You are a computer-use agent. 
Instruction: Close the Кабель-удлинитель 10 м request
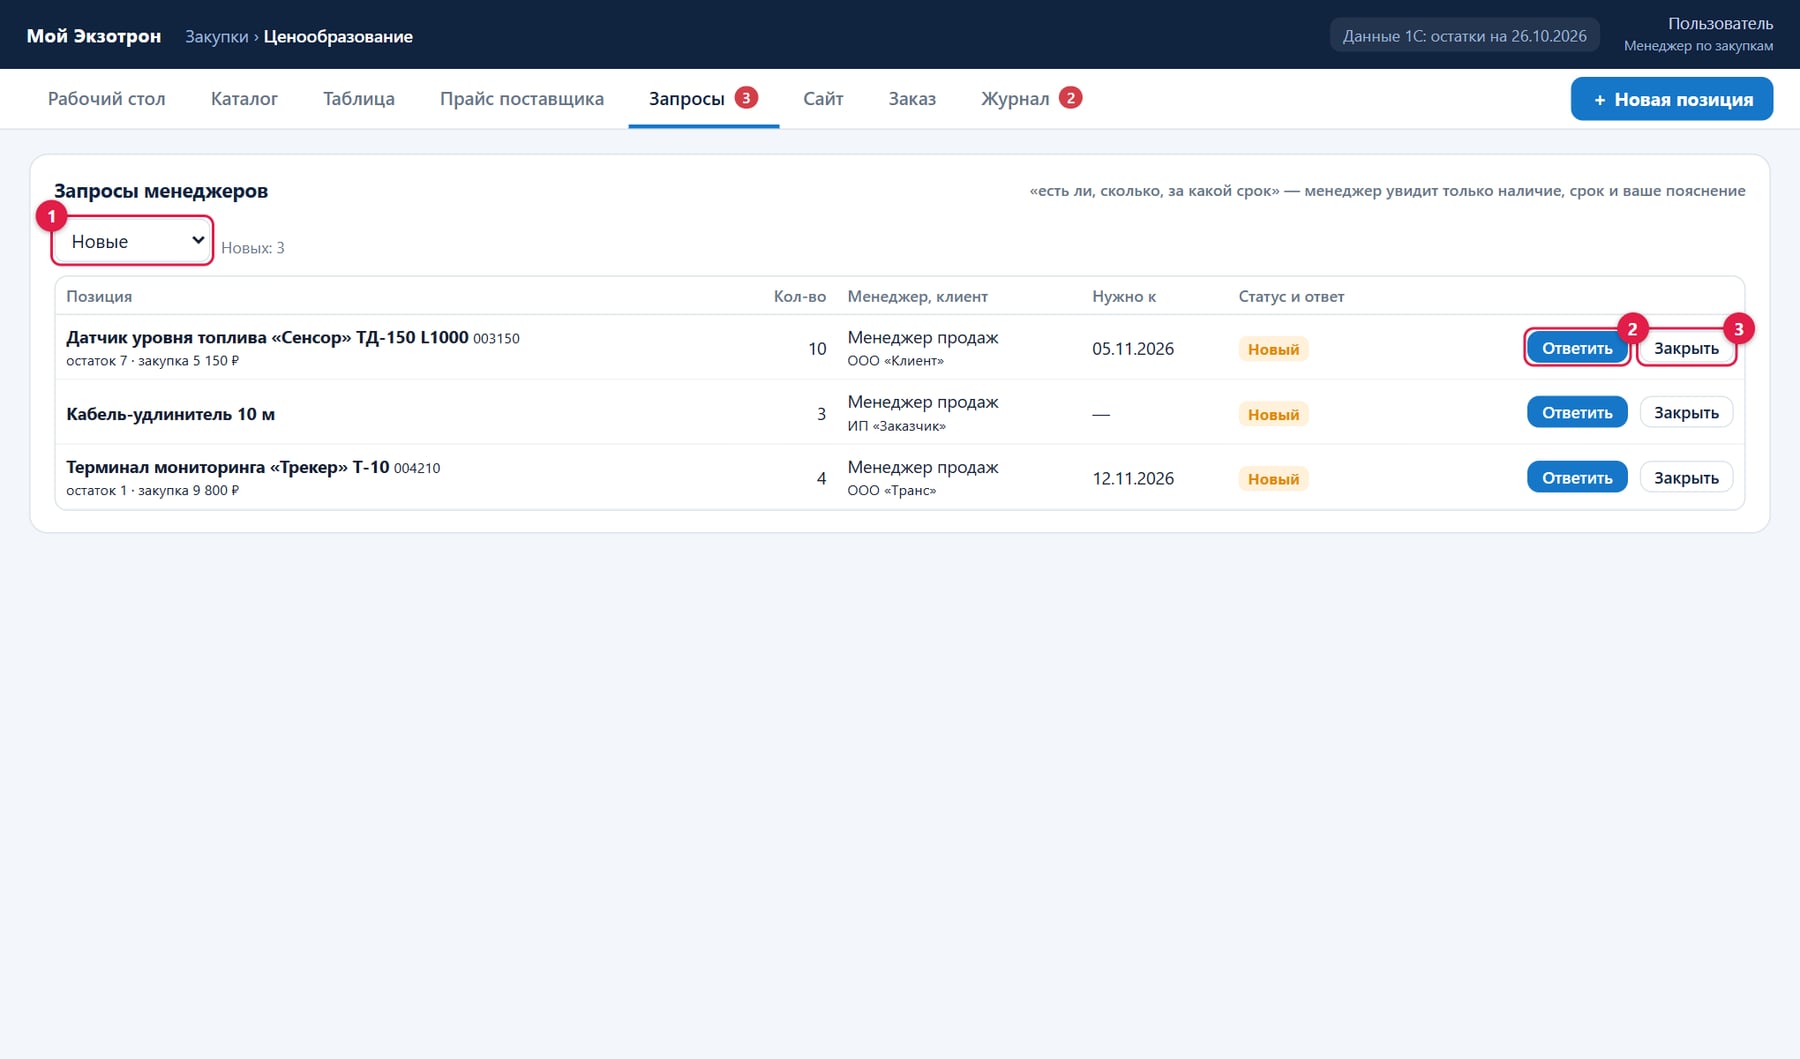click(1686, 412)
